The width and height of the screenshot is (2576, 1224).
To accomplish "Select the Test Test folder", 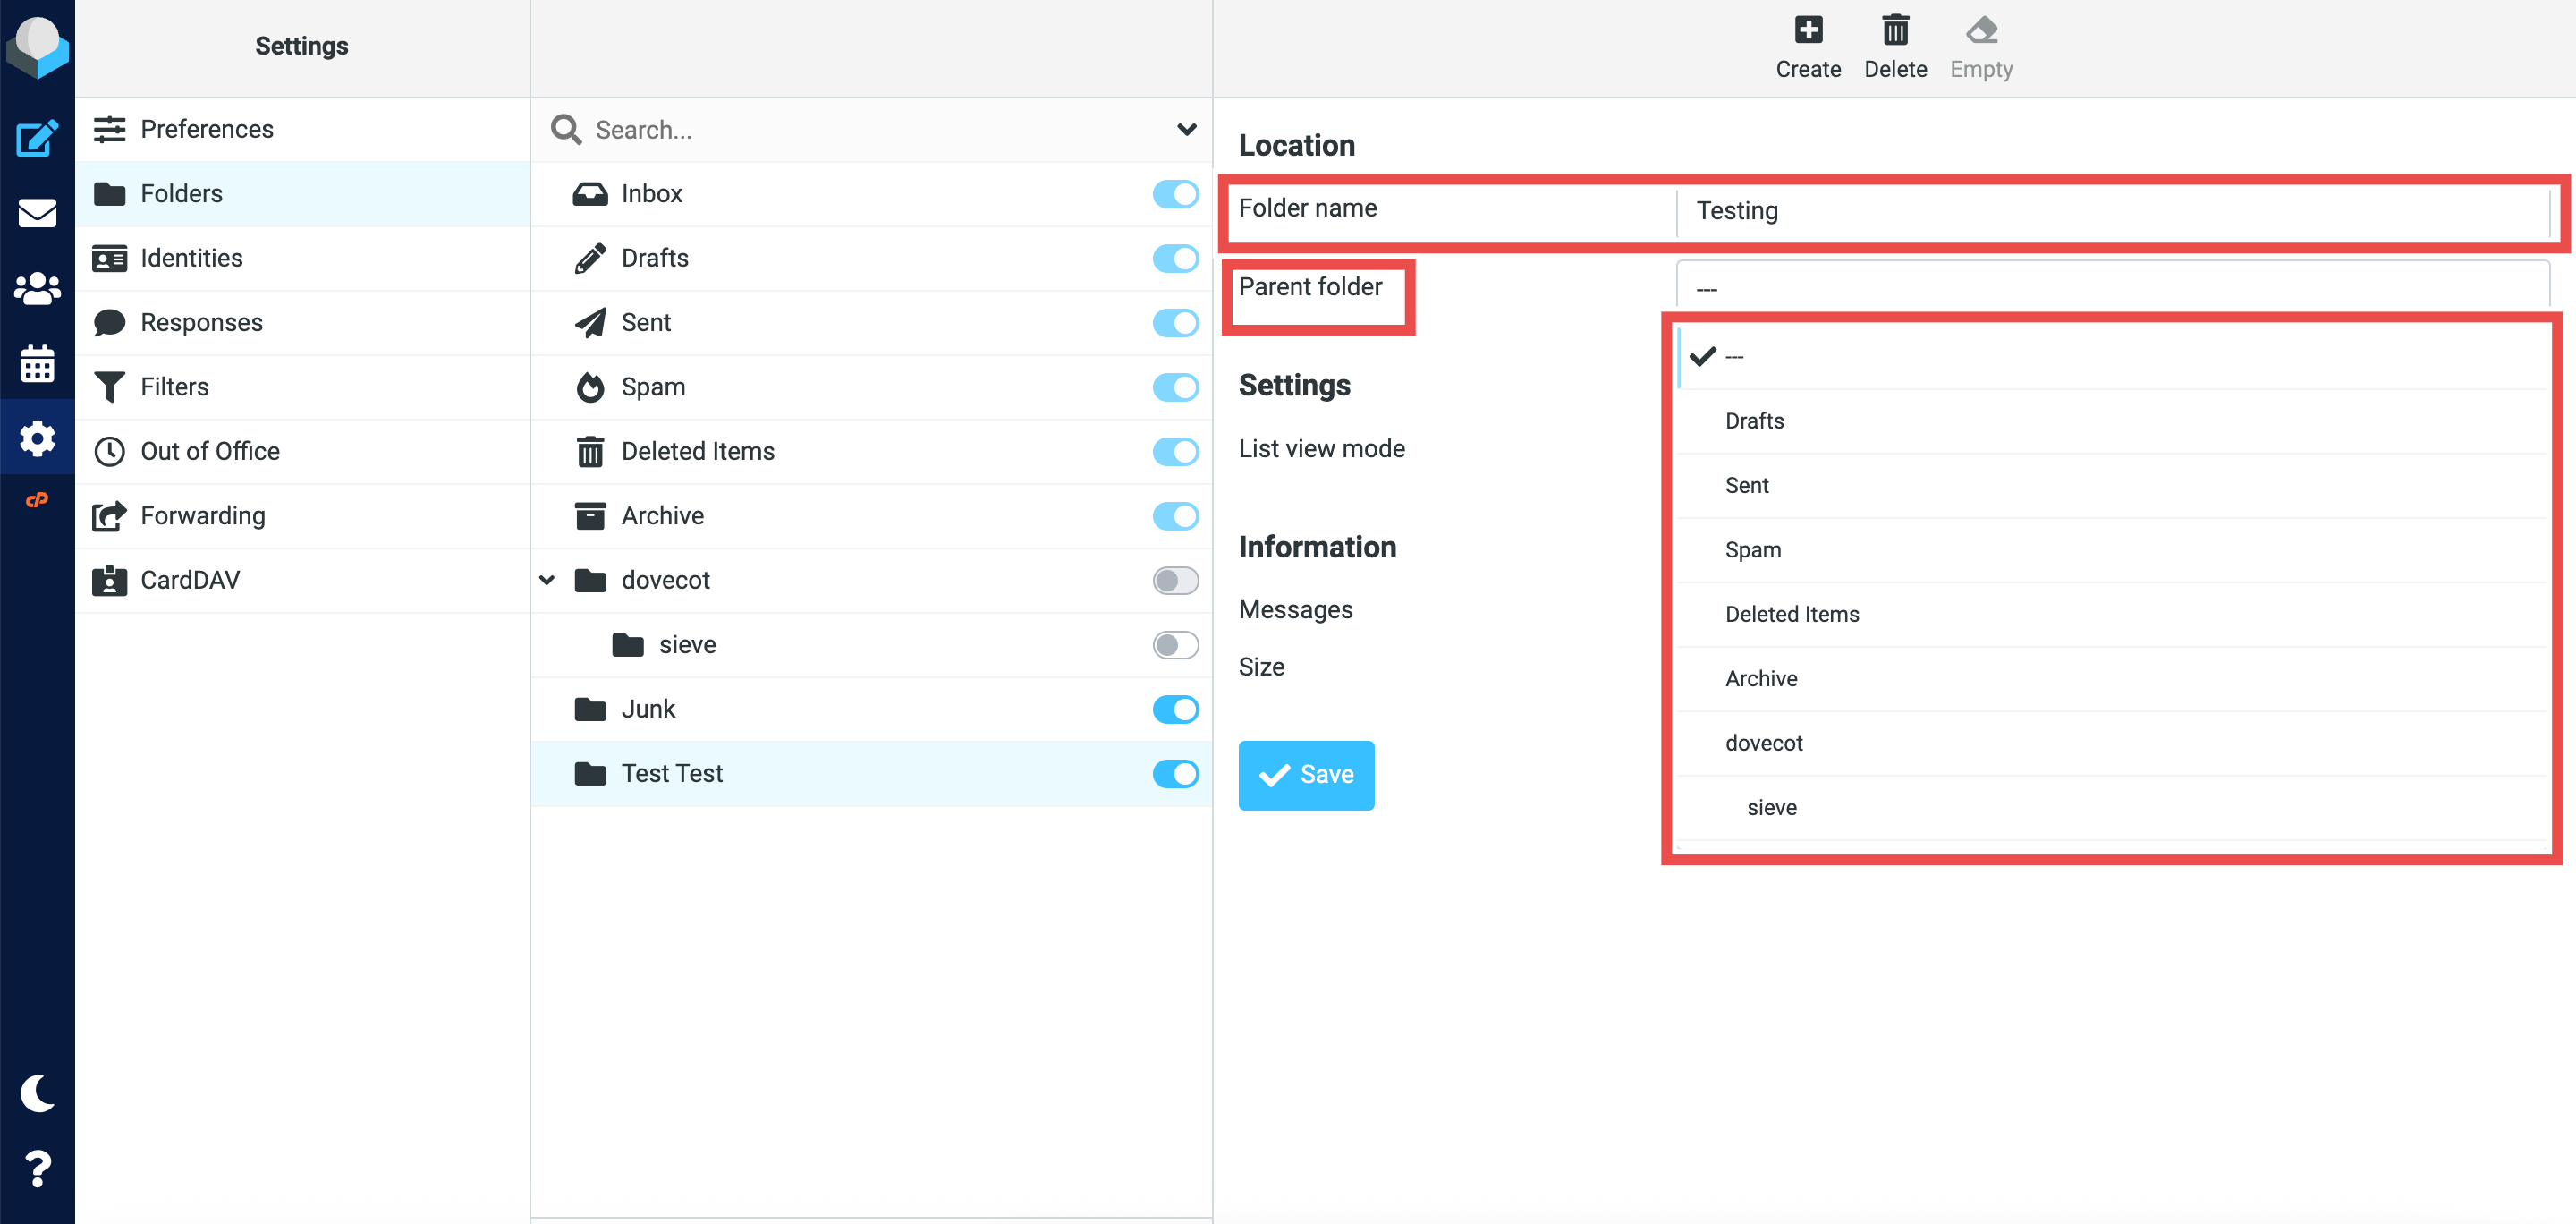I will [x=671, y=773].
